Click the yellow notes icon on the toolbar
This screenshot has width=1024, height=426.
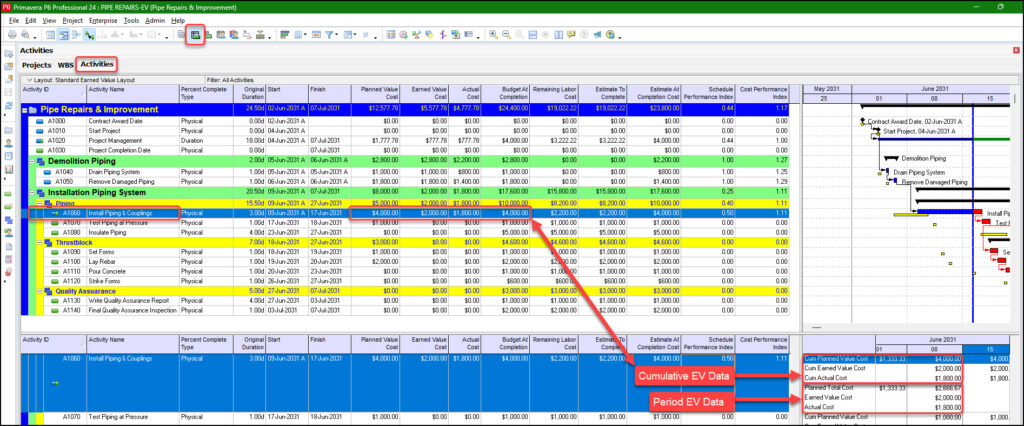coord(571,35)
